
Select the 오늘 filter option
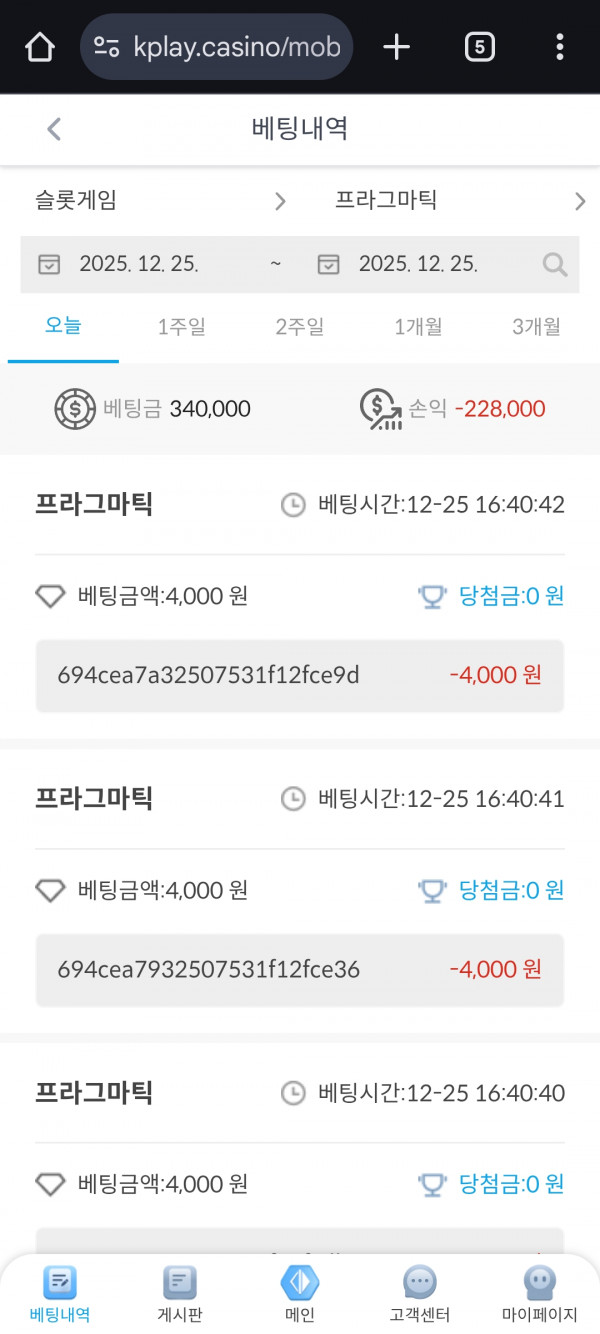pos(63,327)
